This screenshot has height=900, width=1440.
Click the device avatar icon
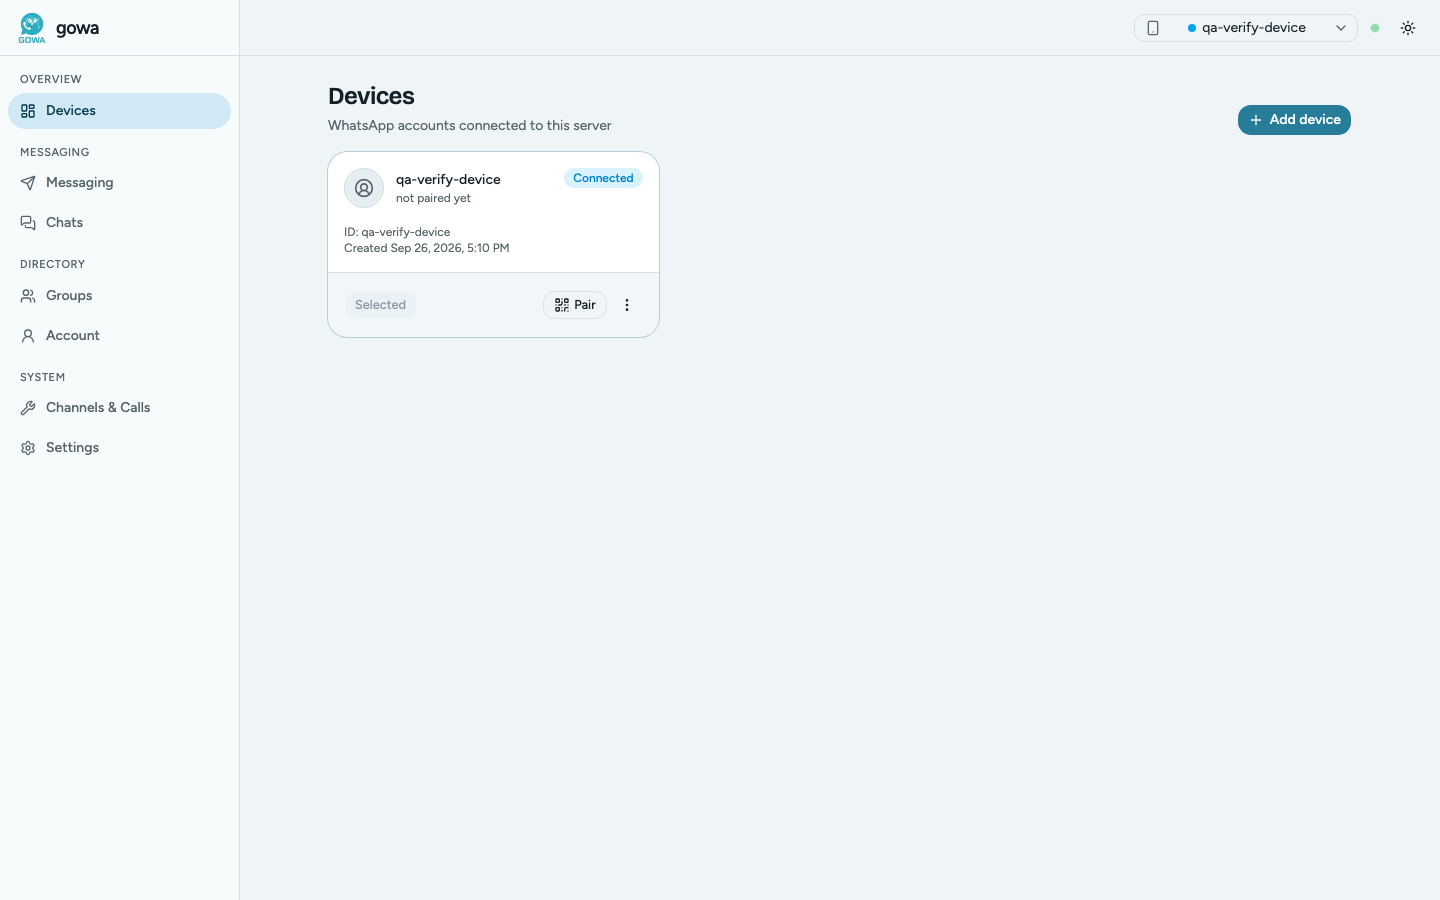[x=364, y=188]
